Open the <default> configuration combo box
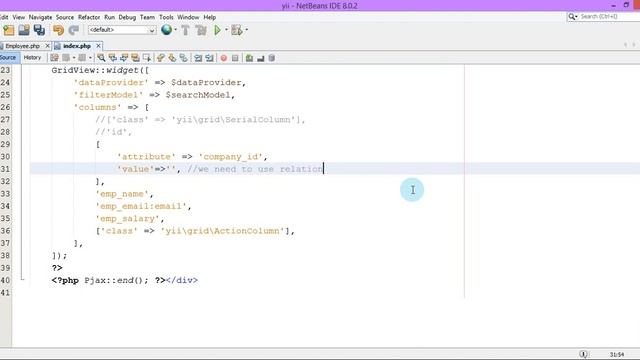This screenshot has height=360, width=640. pos(122,30)
